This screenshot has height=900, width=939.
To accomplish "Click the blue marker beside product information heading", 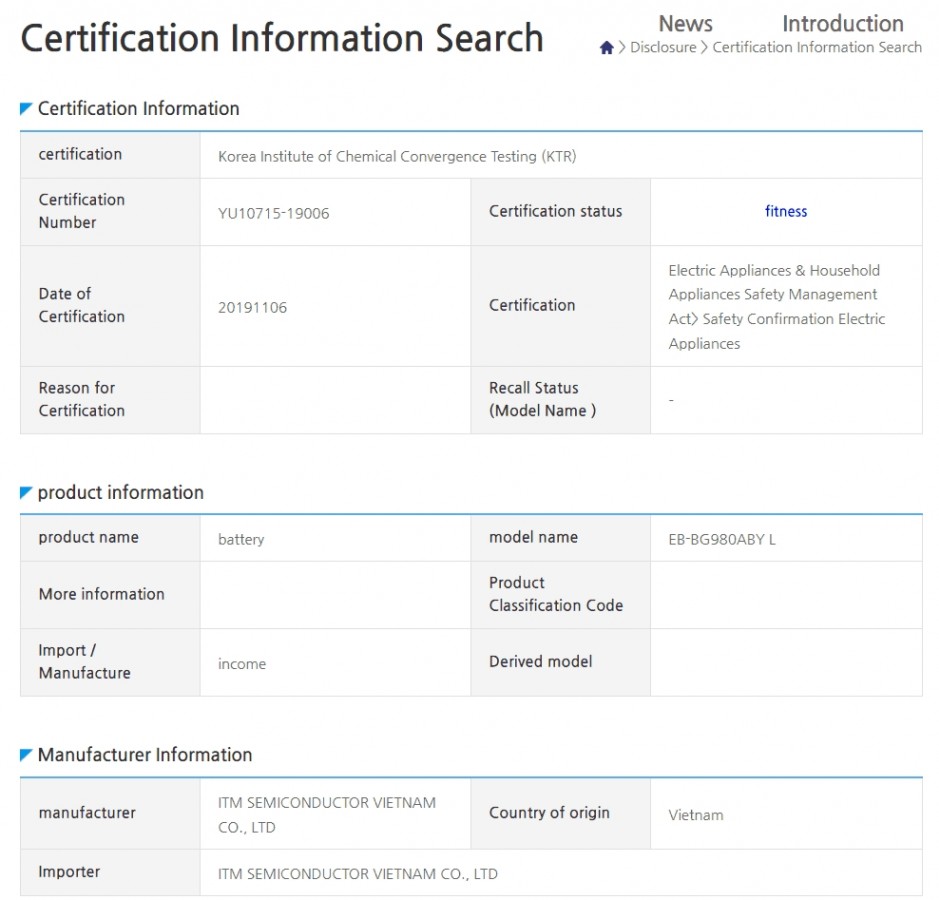I will point(26,492).
